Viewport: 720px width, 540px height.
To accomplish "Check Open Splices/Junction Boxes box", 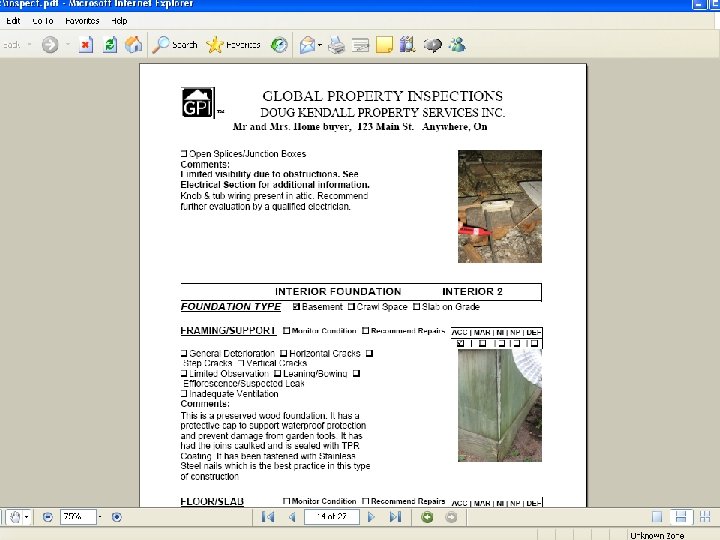I will click(184, 153).
